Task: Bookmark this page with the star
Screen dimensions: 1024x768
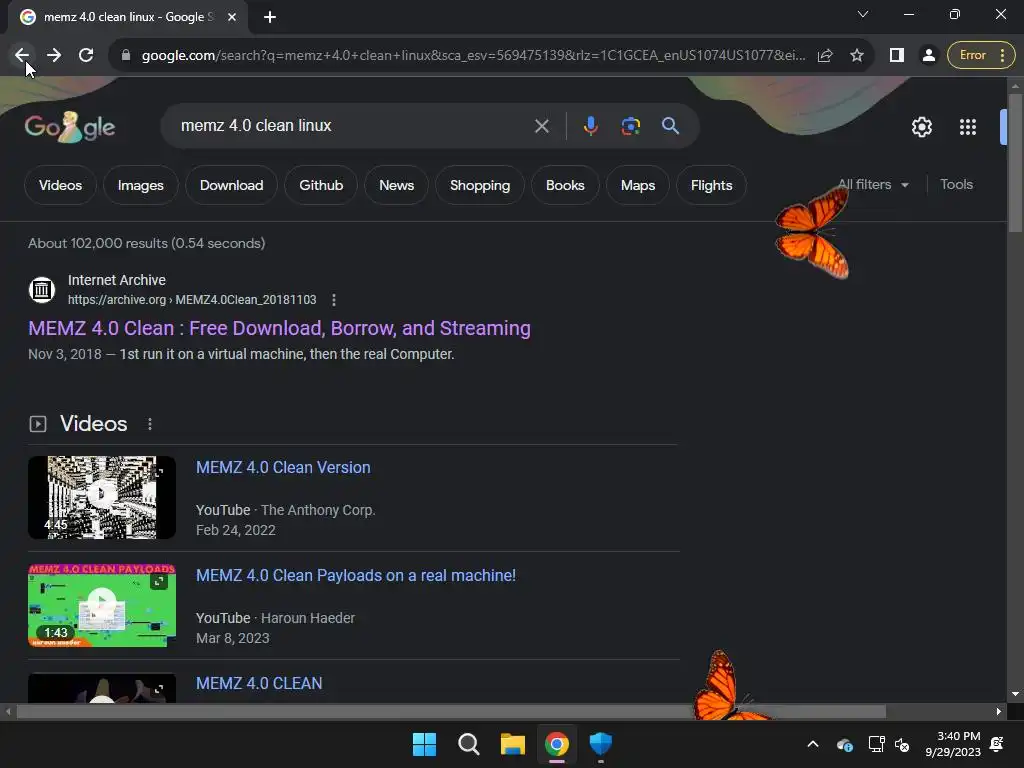Action: pos(857,56)
